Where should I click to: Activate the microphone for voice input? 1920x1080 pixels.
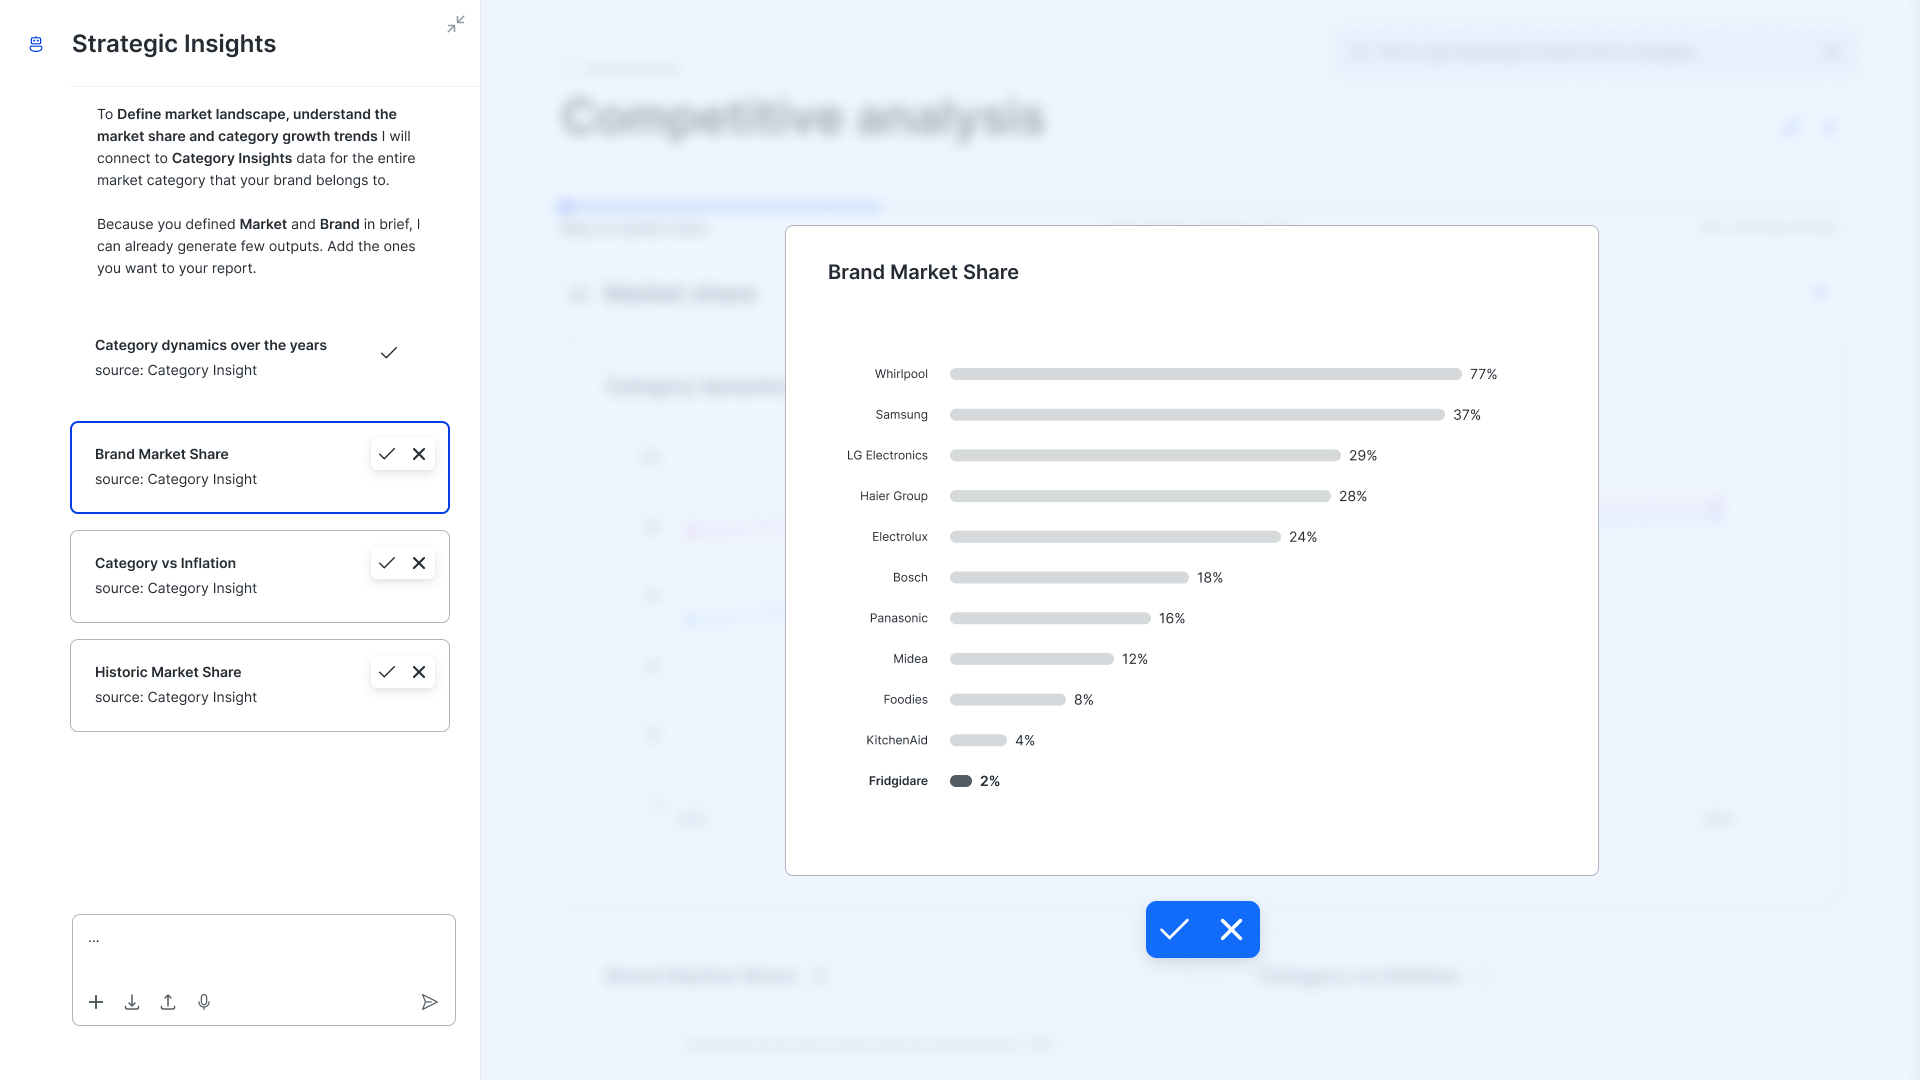(204, 1002)
